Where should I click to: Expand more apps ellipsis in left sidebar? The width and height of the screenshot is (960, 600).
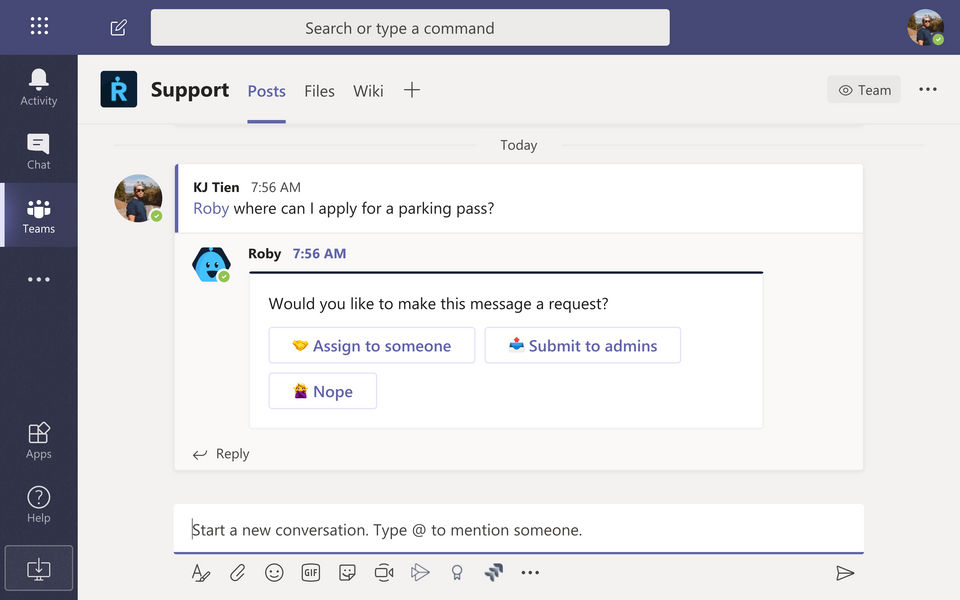coord(39,280)
